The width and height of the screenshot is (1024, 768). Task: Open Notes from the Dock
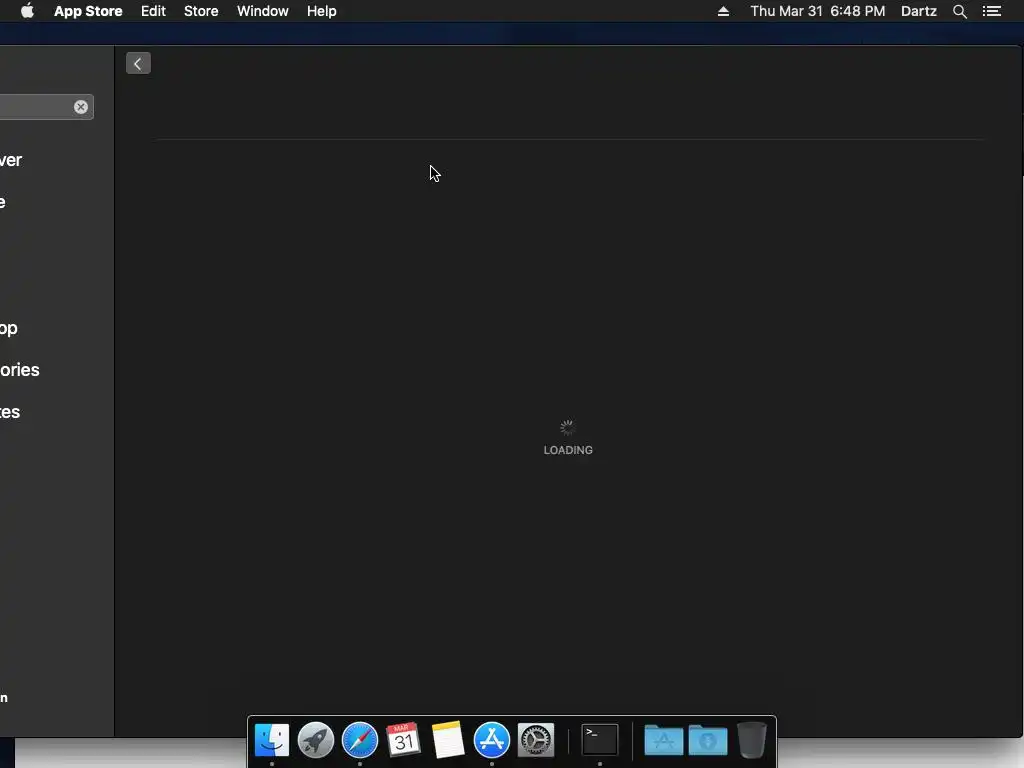coord(448,740)
